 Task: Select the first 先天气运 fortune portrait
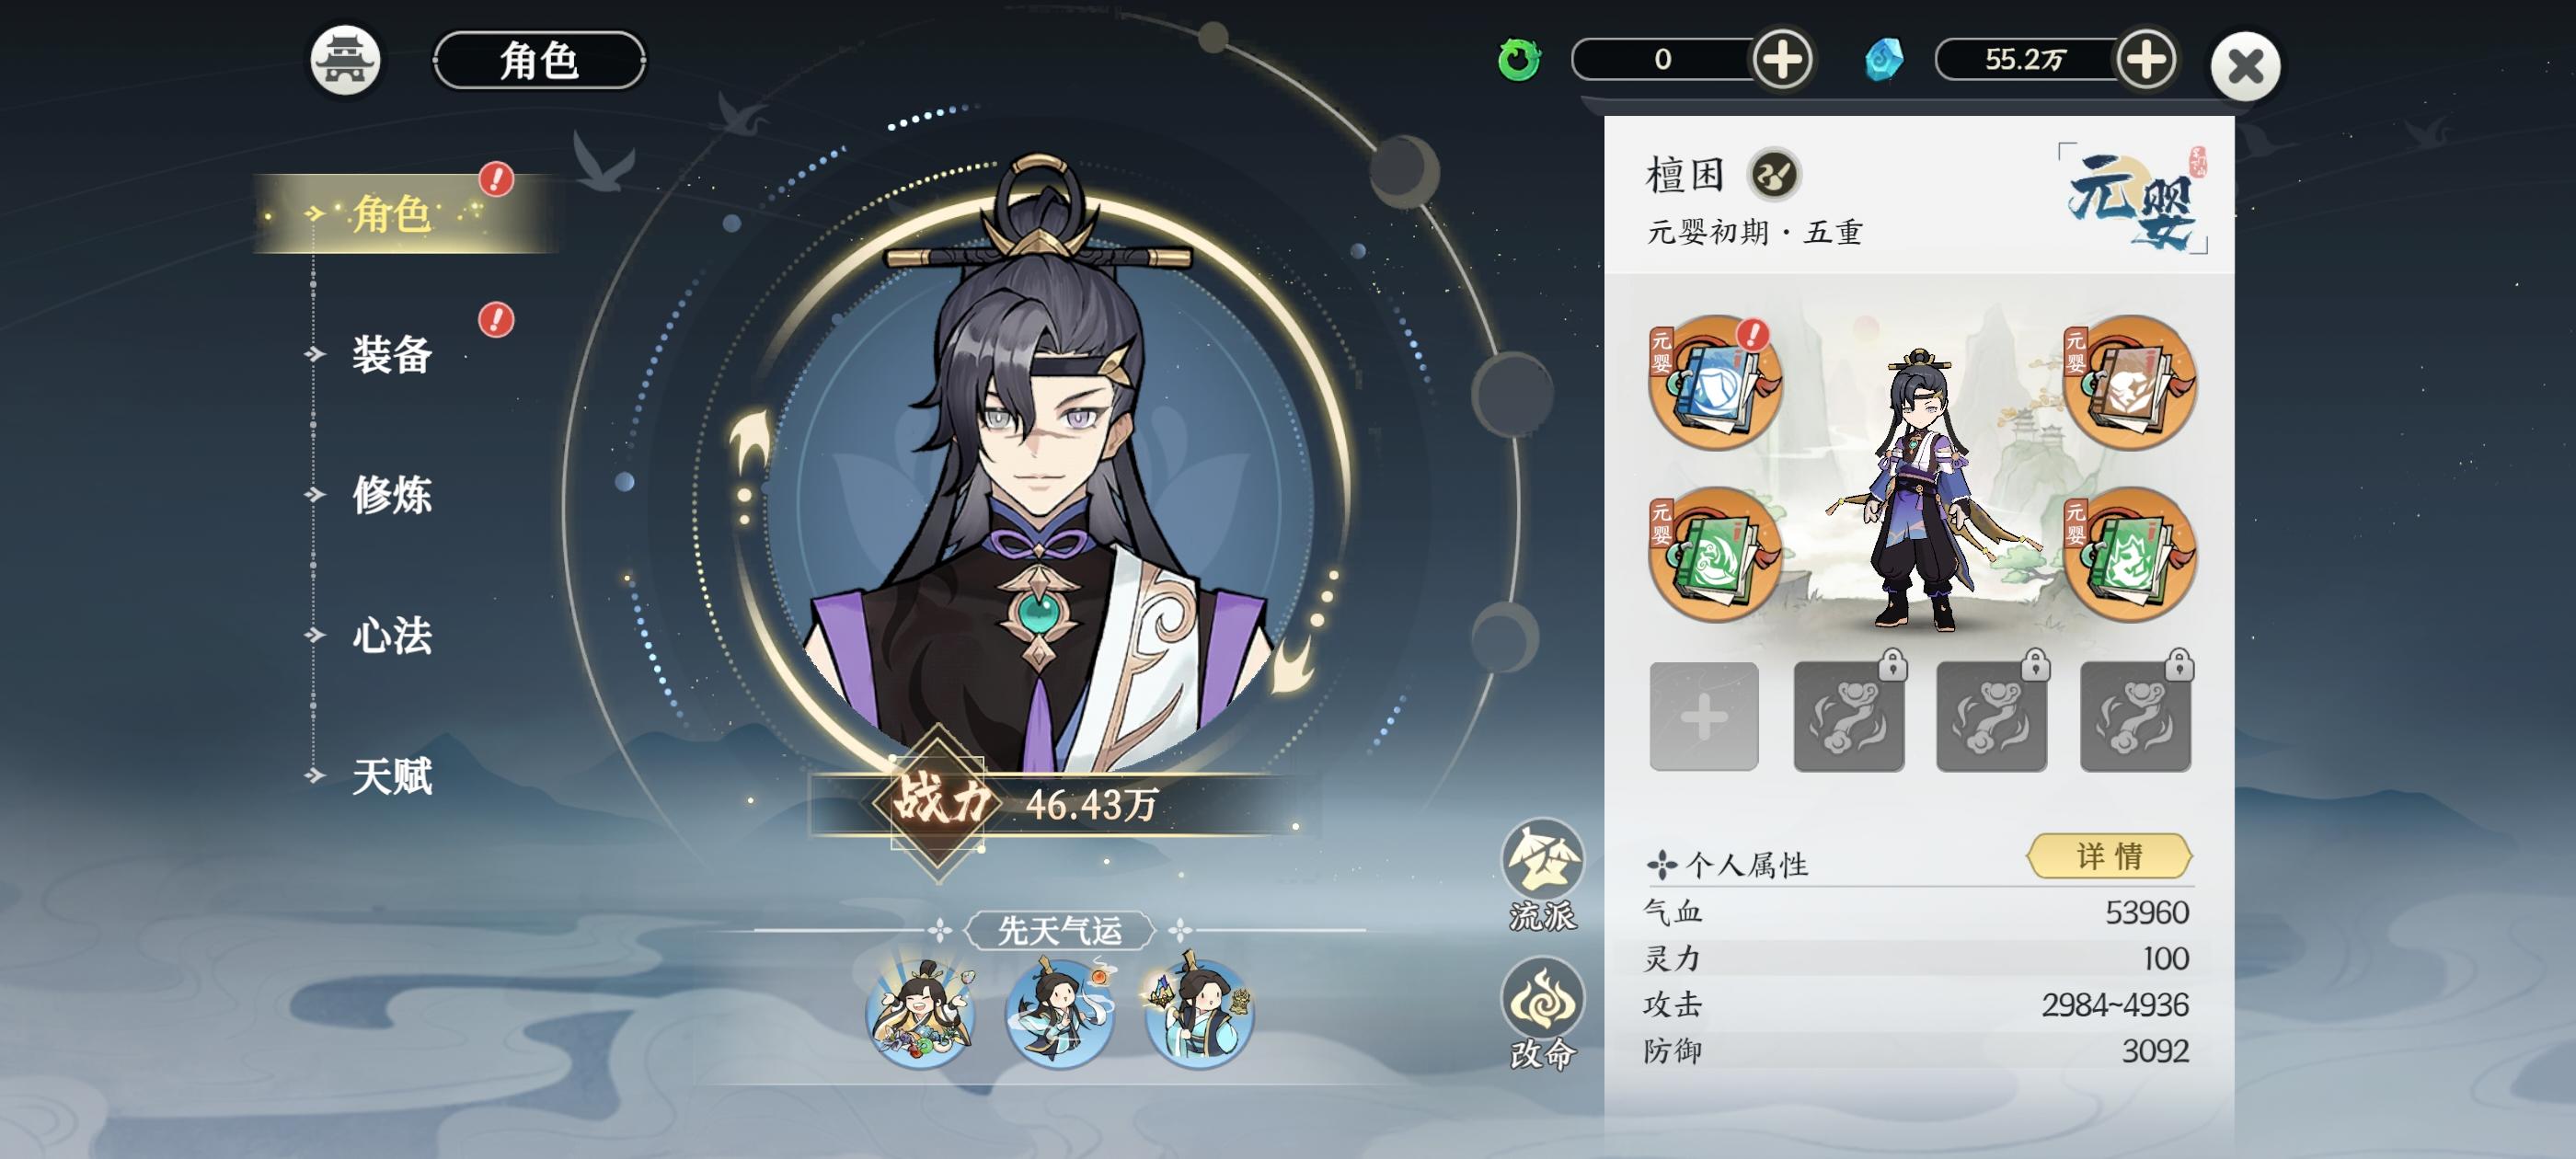tap(920, 1013)
